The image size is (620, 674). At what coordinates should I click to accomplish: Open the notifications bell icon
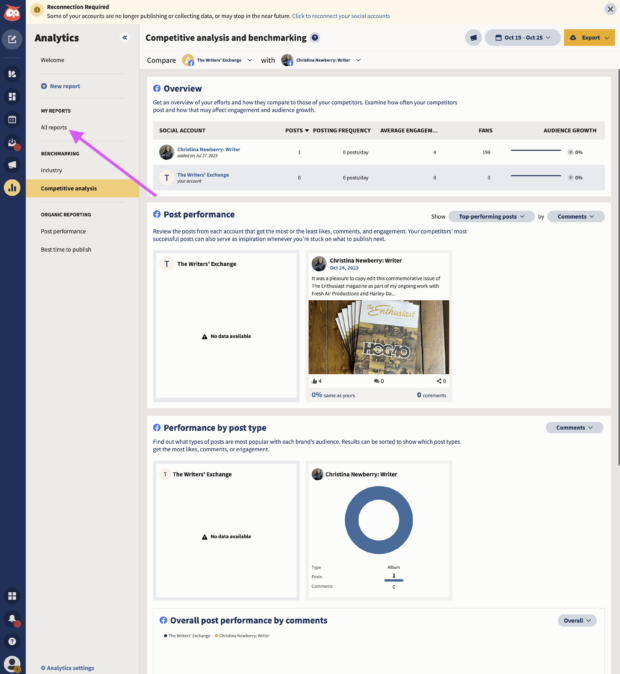pyautogui.click(x=12, y=619)
